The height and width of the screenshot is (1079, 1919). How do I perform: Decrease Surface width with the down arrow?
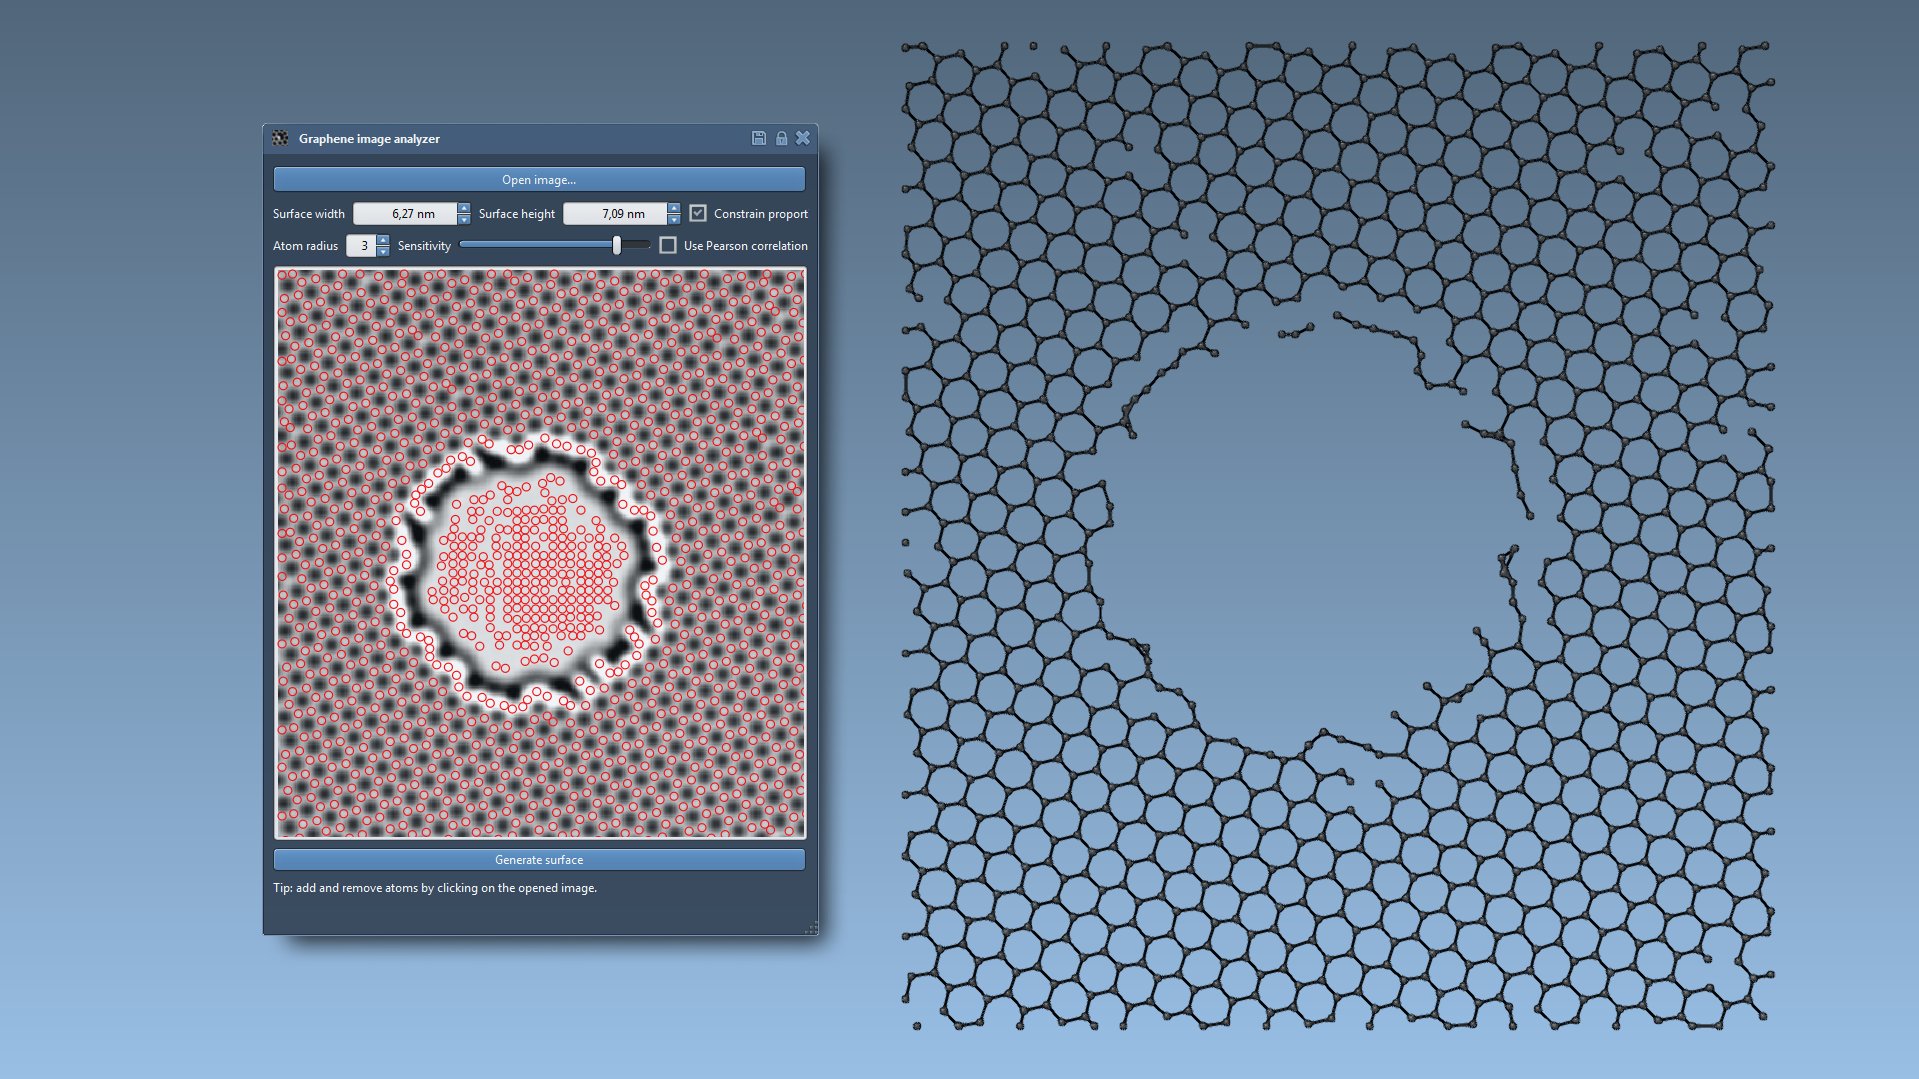[x=463, y=219]
